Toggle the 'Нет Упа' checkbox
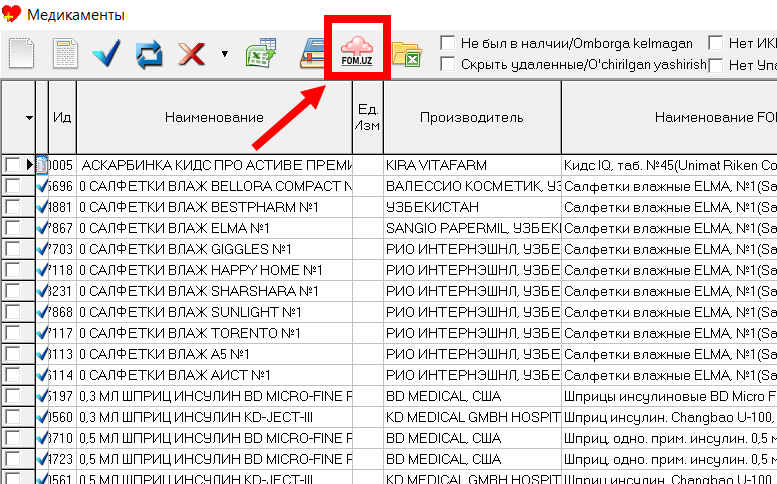This screenshot has height=484, width=777. pos(715,65)
